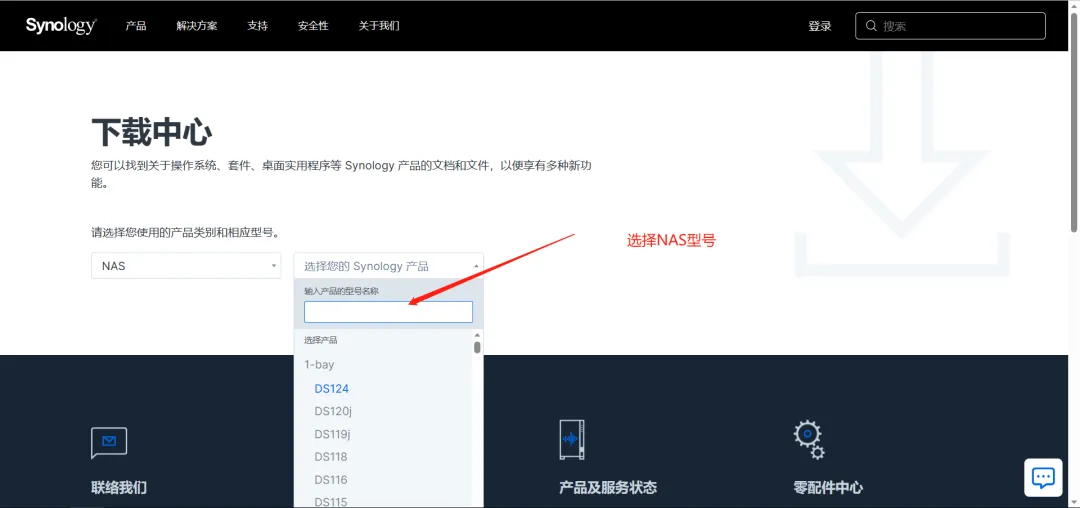Click the product list scrollbar thumb
The width and height of the screenshot is (1080, 508).
point(477,347)
